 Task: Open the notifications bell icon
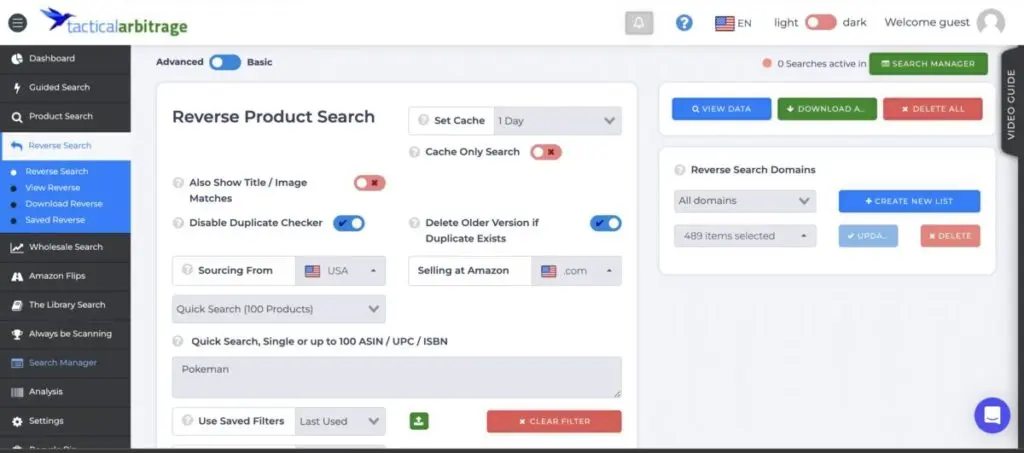[639, 22]
